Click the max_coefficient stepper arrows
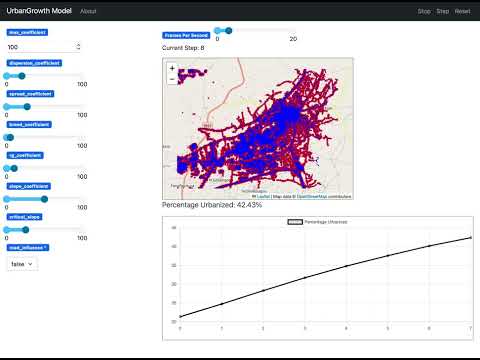The image size is (480, 360). coord(78,46)
